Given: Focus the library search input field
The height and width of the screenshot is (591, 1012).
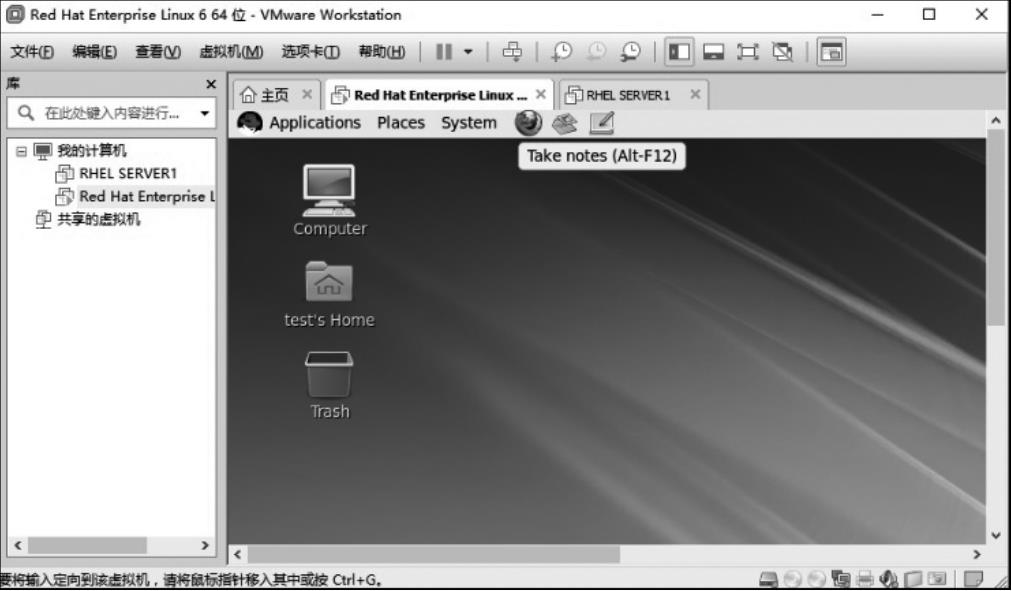Looking at the screenshot, I should 112,113.
